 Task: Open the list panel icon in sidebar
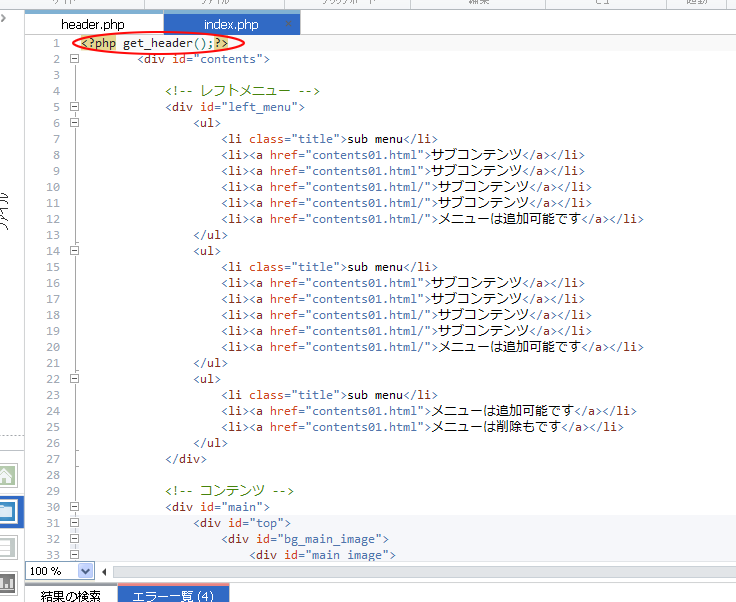pyautogui.click(x=8, y=547)
